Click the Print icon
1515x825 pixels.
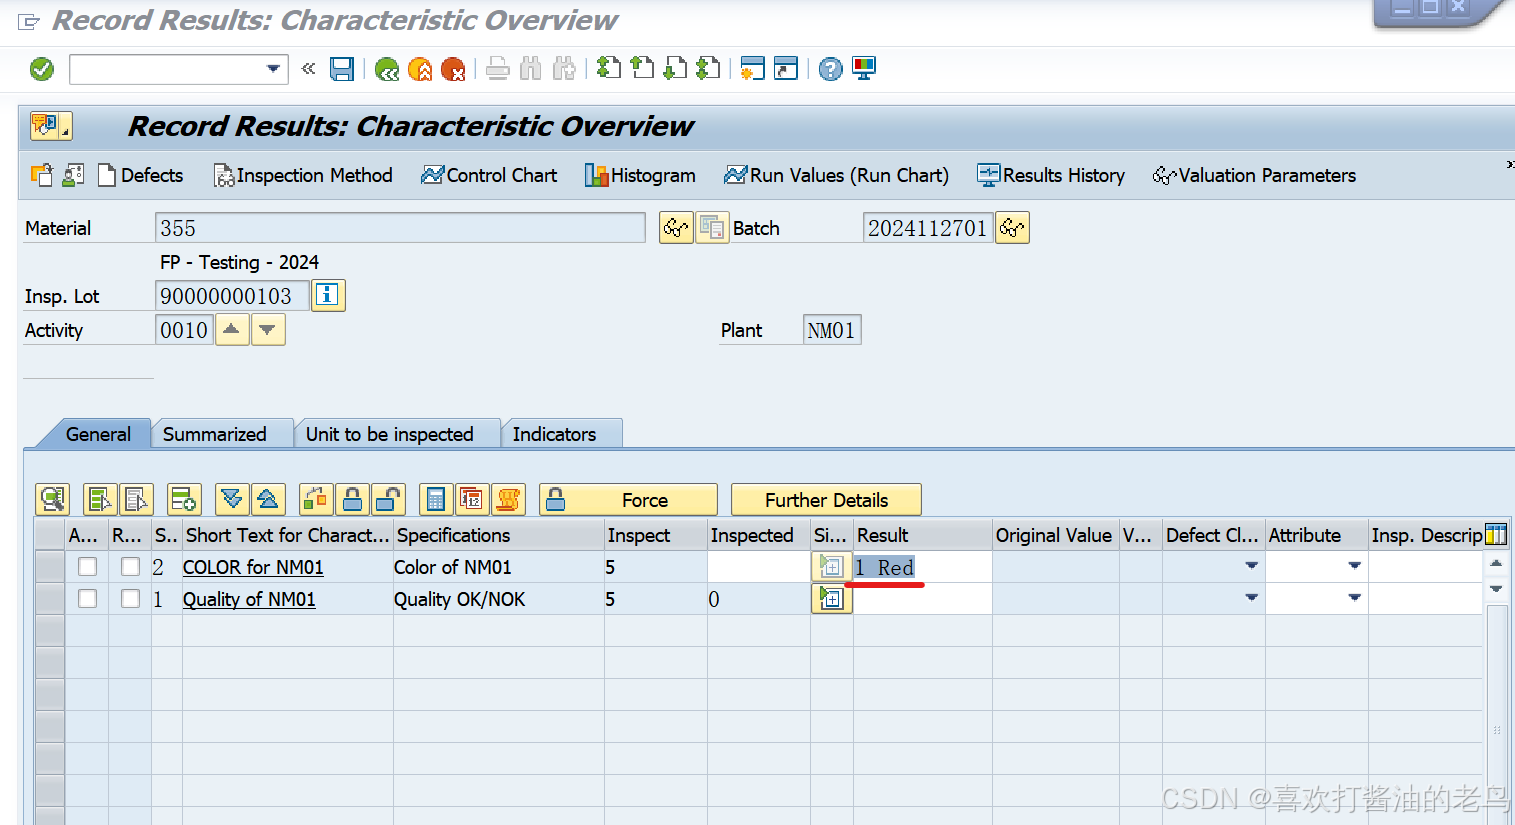tap(498, 69)
